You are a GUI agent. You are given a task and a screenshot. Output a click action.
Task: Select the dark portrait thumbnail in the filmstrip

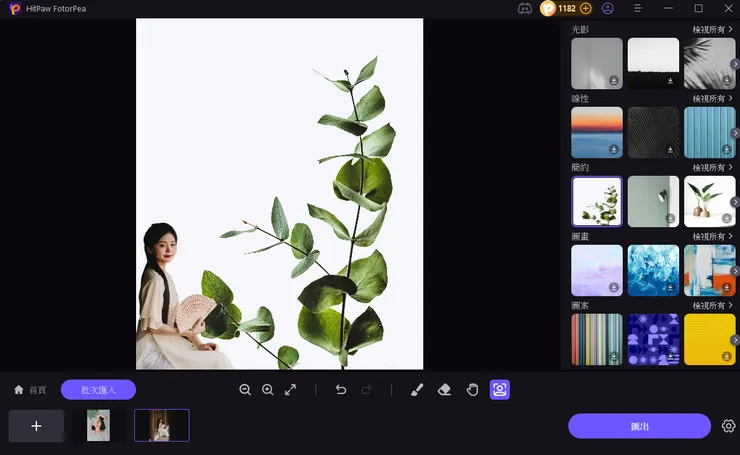click(162, 426)
